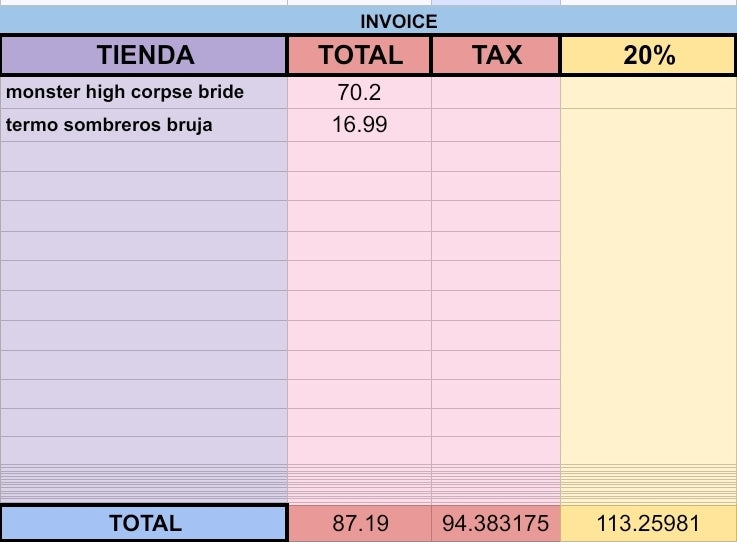Click the empty TOTAL cell below 16.99
The height and width of the screenshot is (542, 737).
[x=360, y=157]
